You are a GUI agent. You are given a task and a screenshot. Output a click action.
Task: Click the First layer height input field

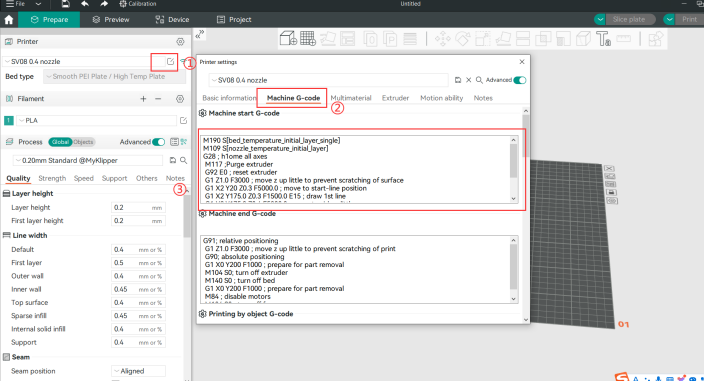tap(138, 221)
